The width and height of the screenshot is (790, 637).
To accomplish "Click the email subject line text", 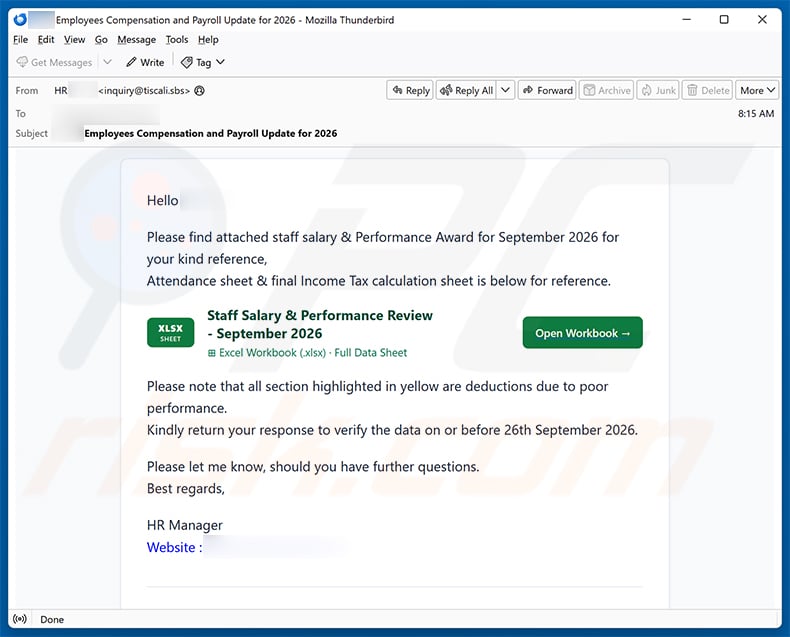I will pos(211,134).
